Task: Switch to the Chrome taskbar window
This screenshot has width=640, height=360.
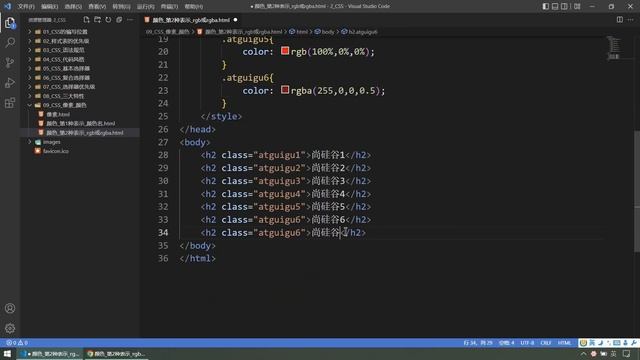Action: click(x=116, y=354)
